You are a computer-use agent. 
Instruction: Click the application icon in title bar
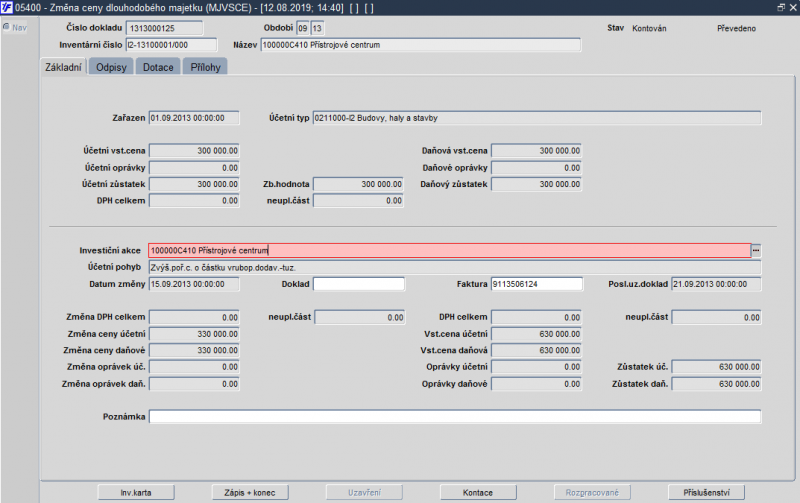pyautogui.click(x=6, y=7)
